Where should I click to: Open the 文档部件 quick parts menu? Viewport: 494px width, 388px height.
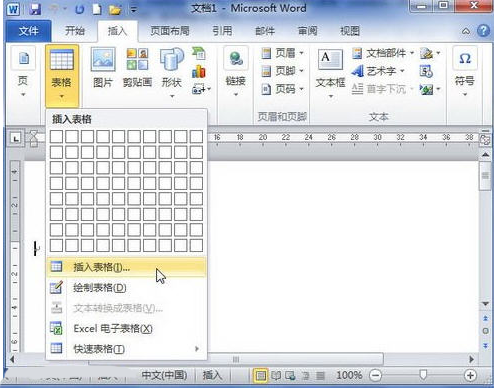coord(383,53)
